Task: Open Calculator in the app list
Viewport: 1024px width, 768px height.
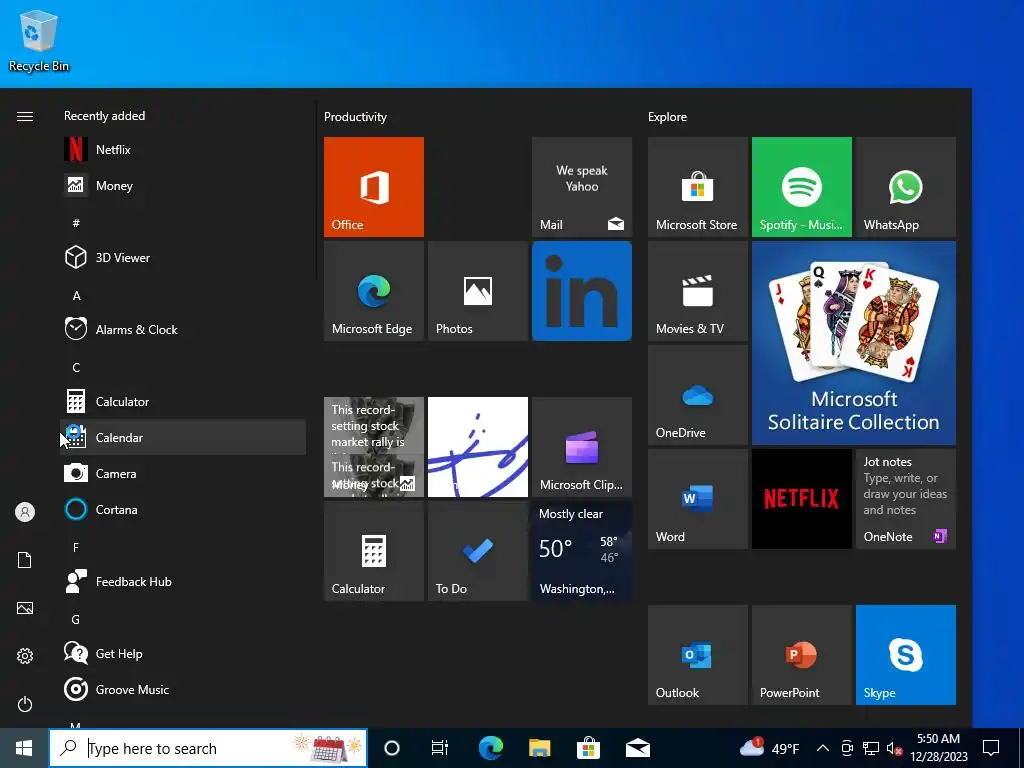Action: (183, 401)
